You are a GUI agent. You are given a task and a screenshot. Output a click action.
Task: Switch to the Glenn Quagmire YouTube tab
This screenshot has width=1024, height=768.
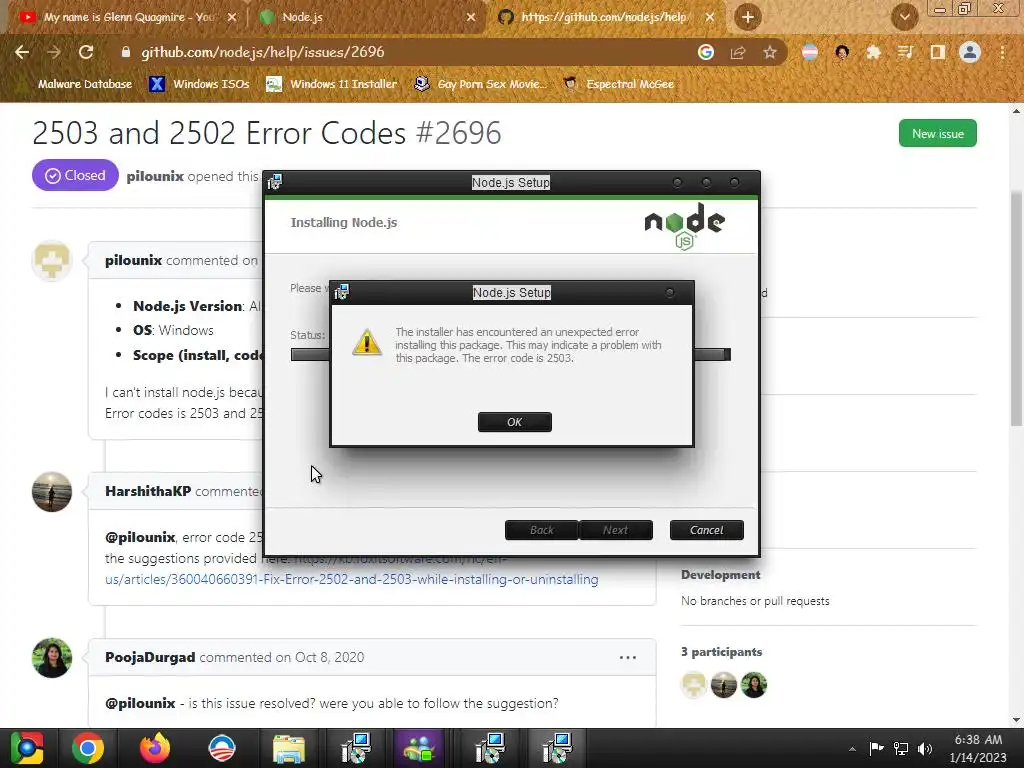pyautogui.click(x=127, y=17)
